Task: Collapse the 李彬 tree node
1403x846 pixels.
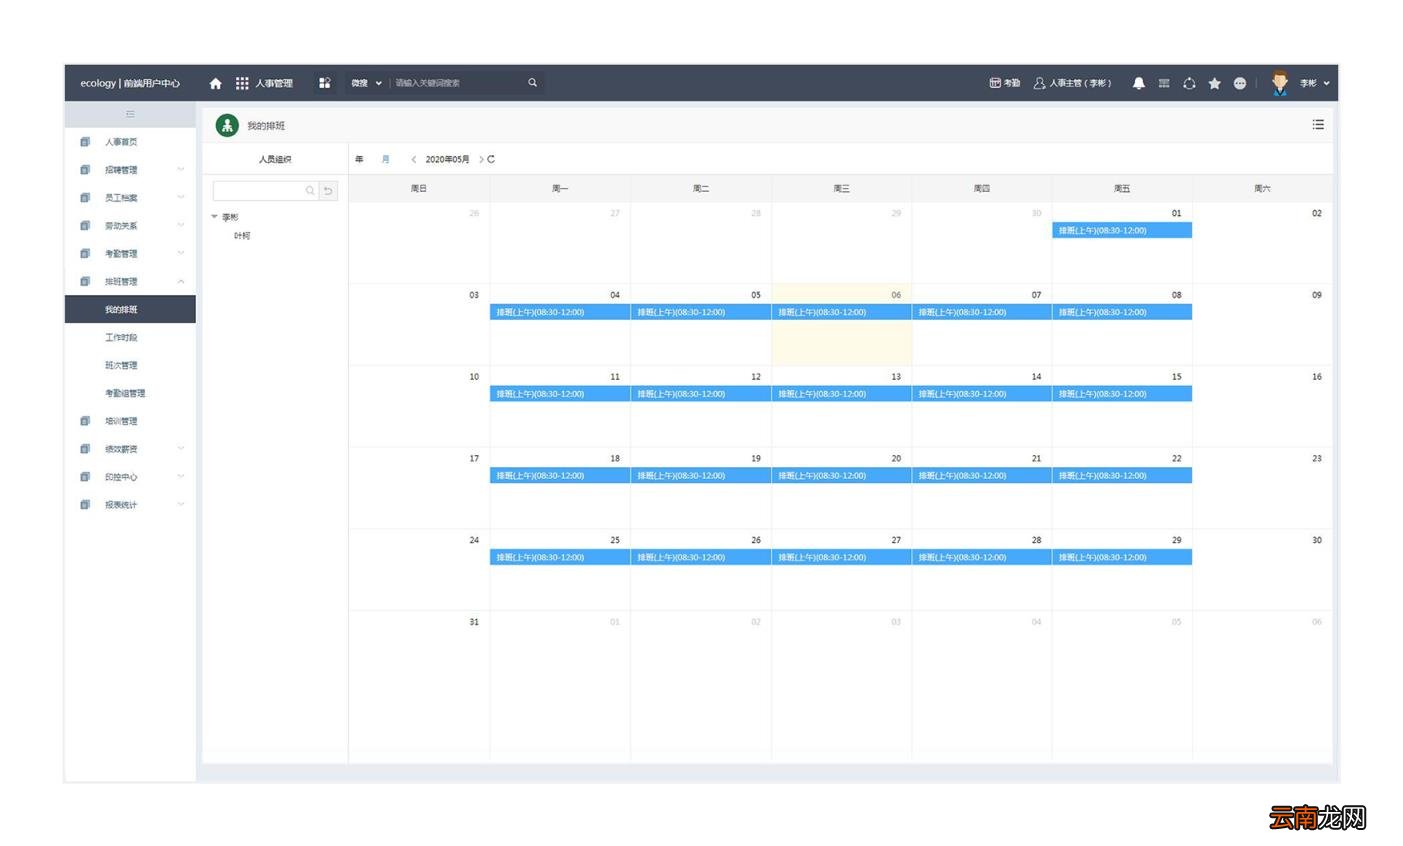Action: point(214,217)
